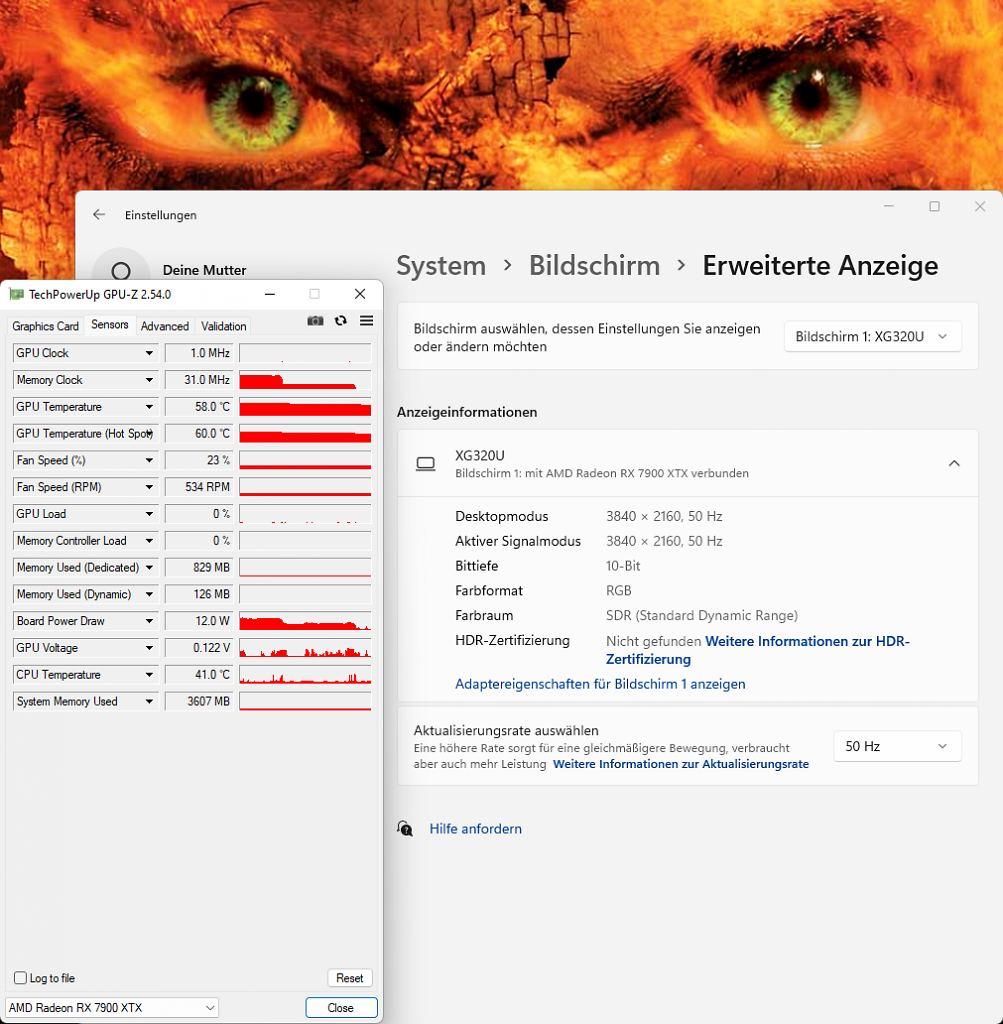
Task: Click the Farbformat value RGB
Action: pos(618,591)
